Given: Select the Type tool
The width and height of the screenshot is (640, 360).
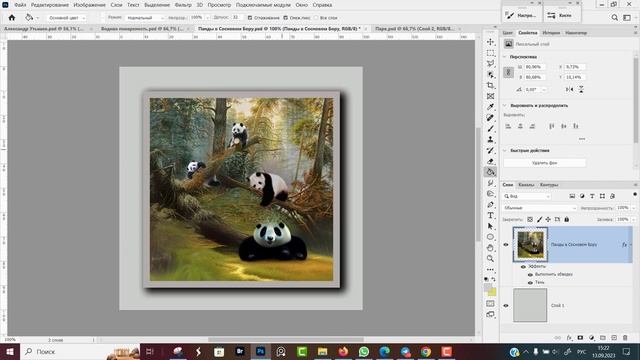Looking at the screenshot, I should point(490,216).
